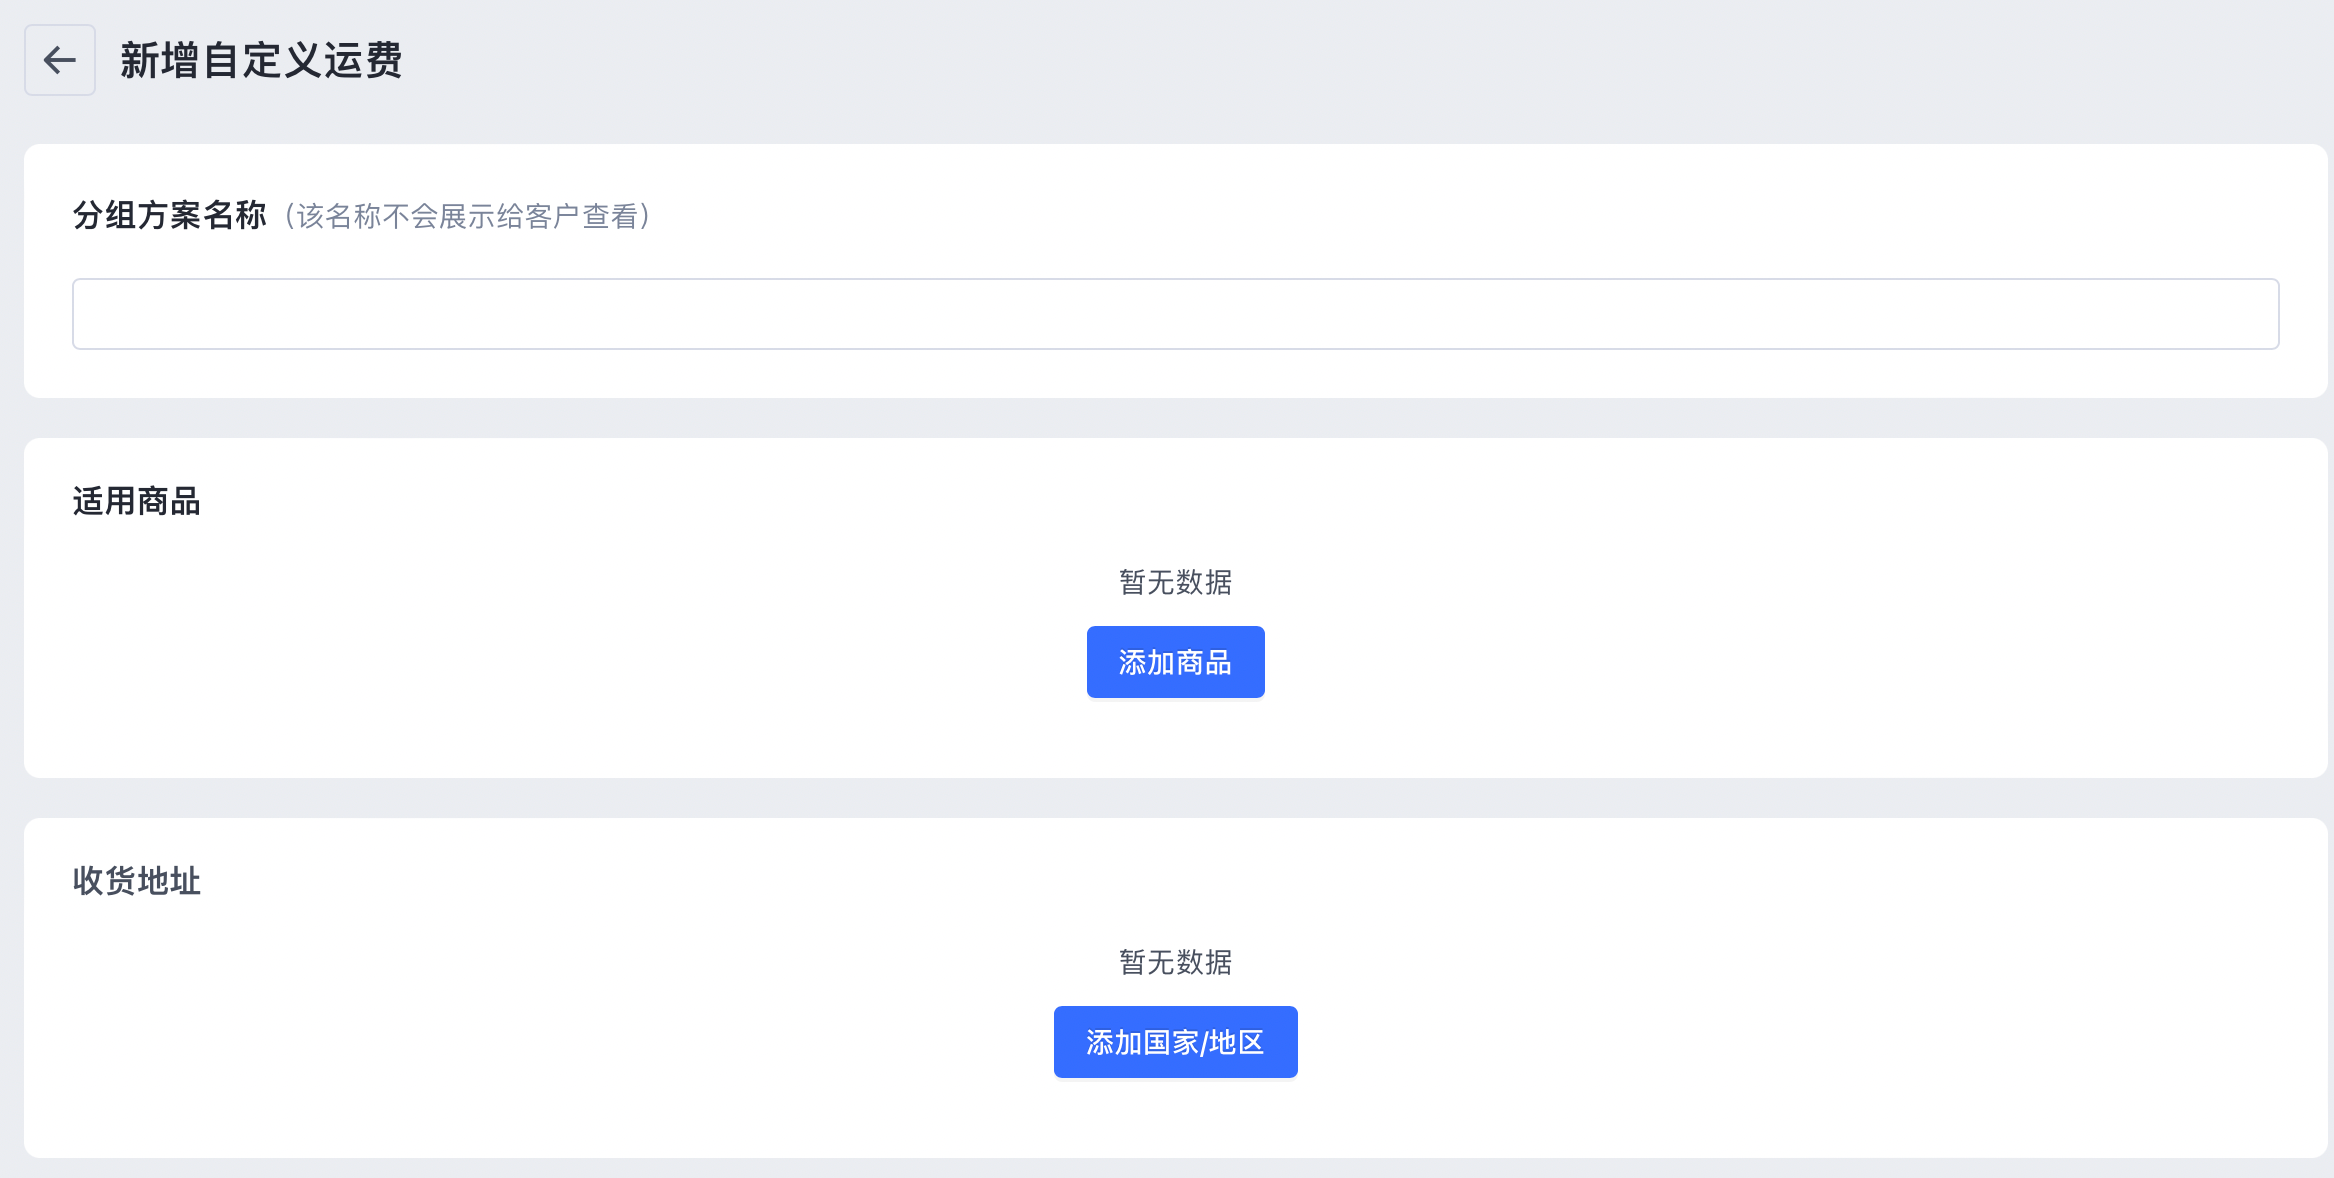Screen dimensions: 2334x1178
Task: Go back using the left arrow icon
Action: click(x=60, y=60)
